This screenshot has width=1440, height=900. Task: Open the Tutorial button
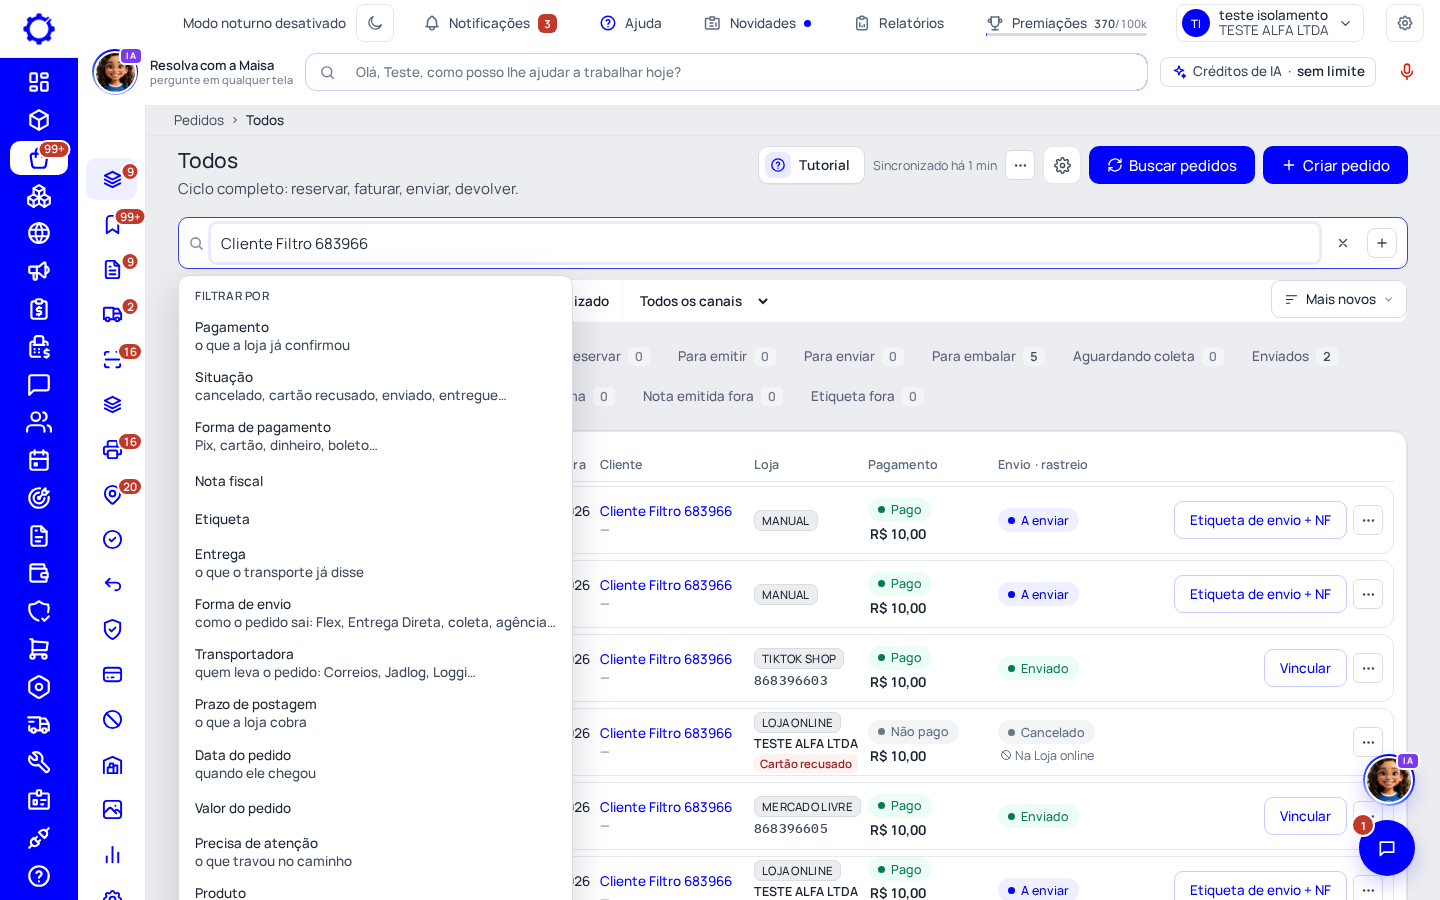(x=811, y=165)
